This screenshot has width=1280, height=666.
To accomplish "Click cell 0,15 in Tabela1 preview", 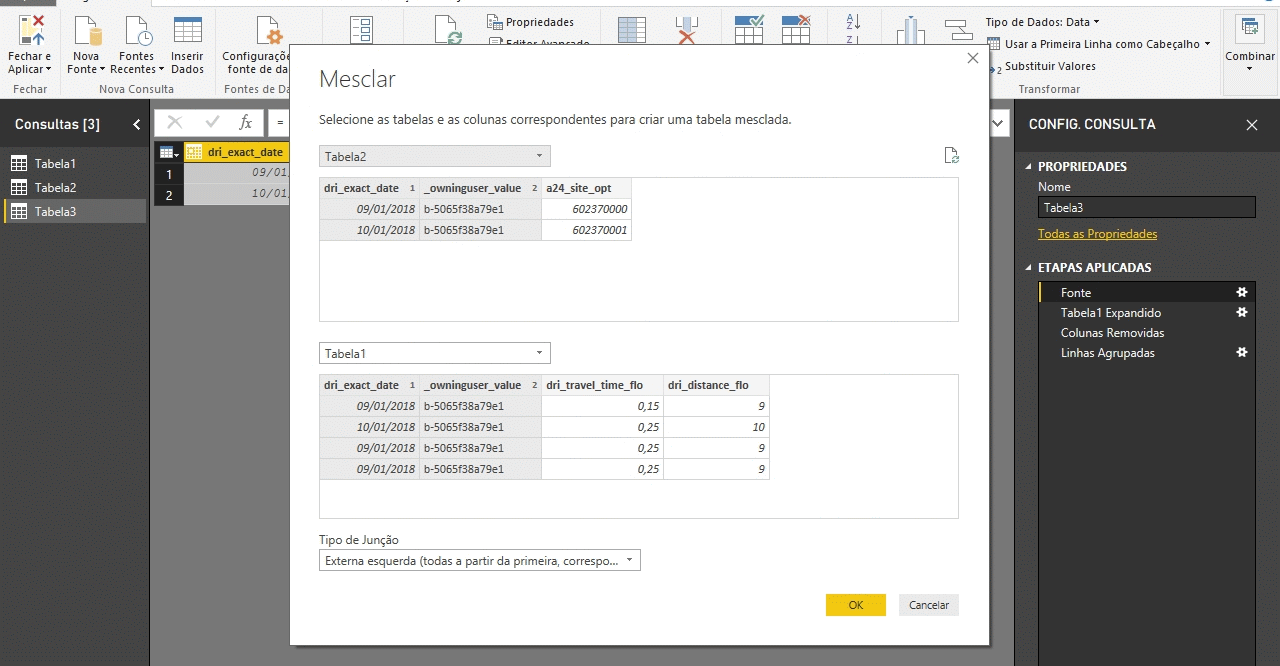I will pyautogui.click(x=602, y=406).
